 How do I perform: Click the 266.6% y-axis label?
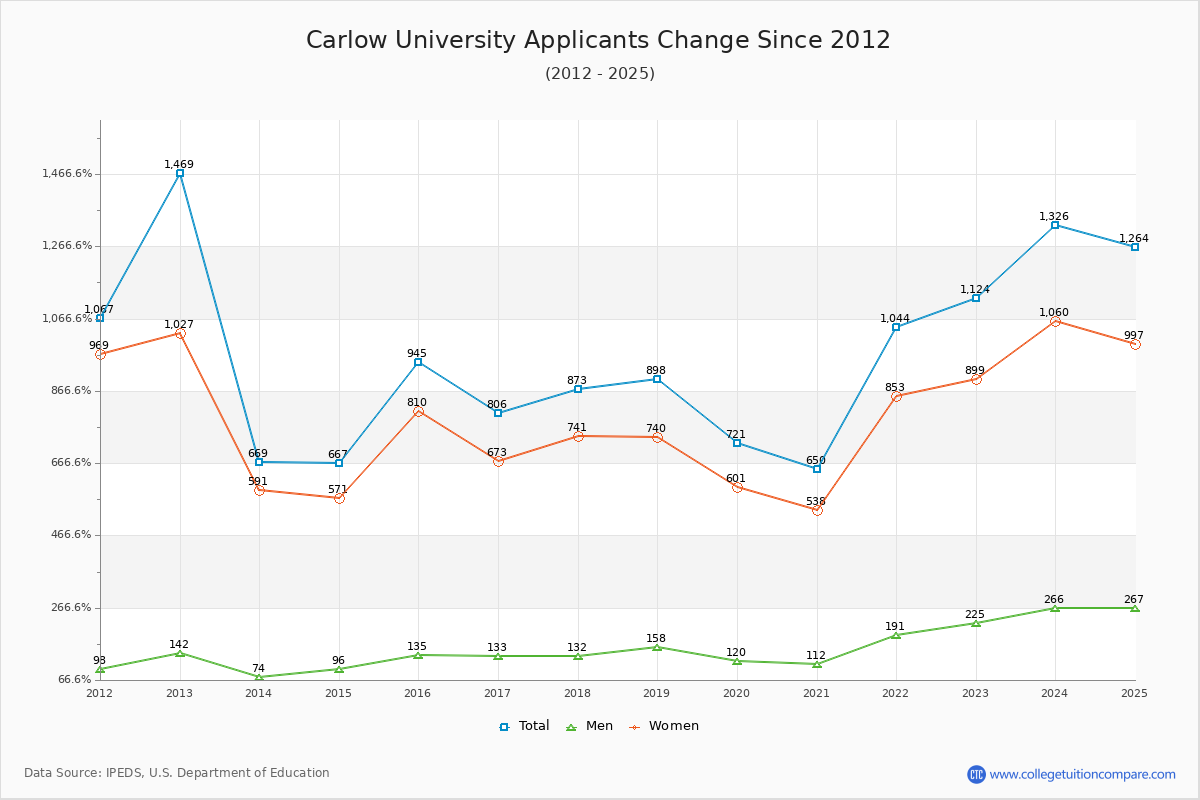point(71,608)
